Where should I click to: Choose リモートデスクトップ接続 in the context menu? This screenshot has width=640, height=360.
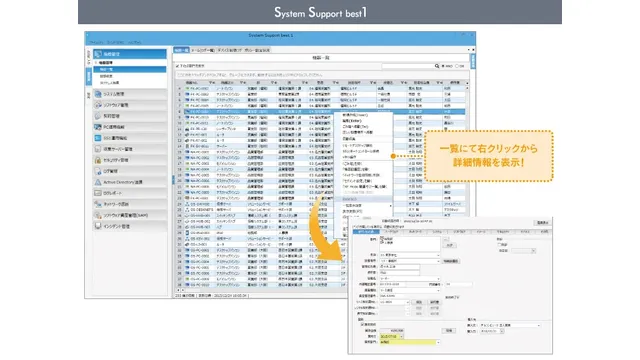click(x=358, y=145)
